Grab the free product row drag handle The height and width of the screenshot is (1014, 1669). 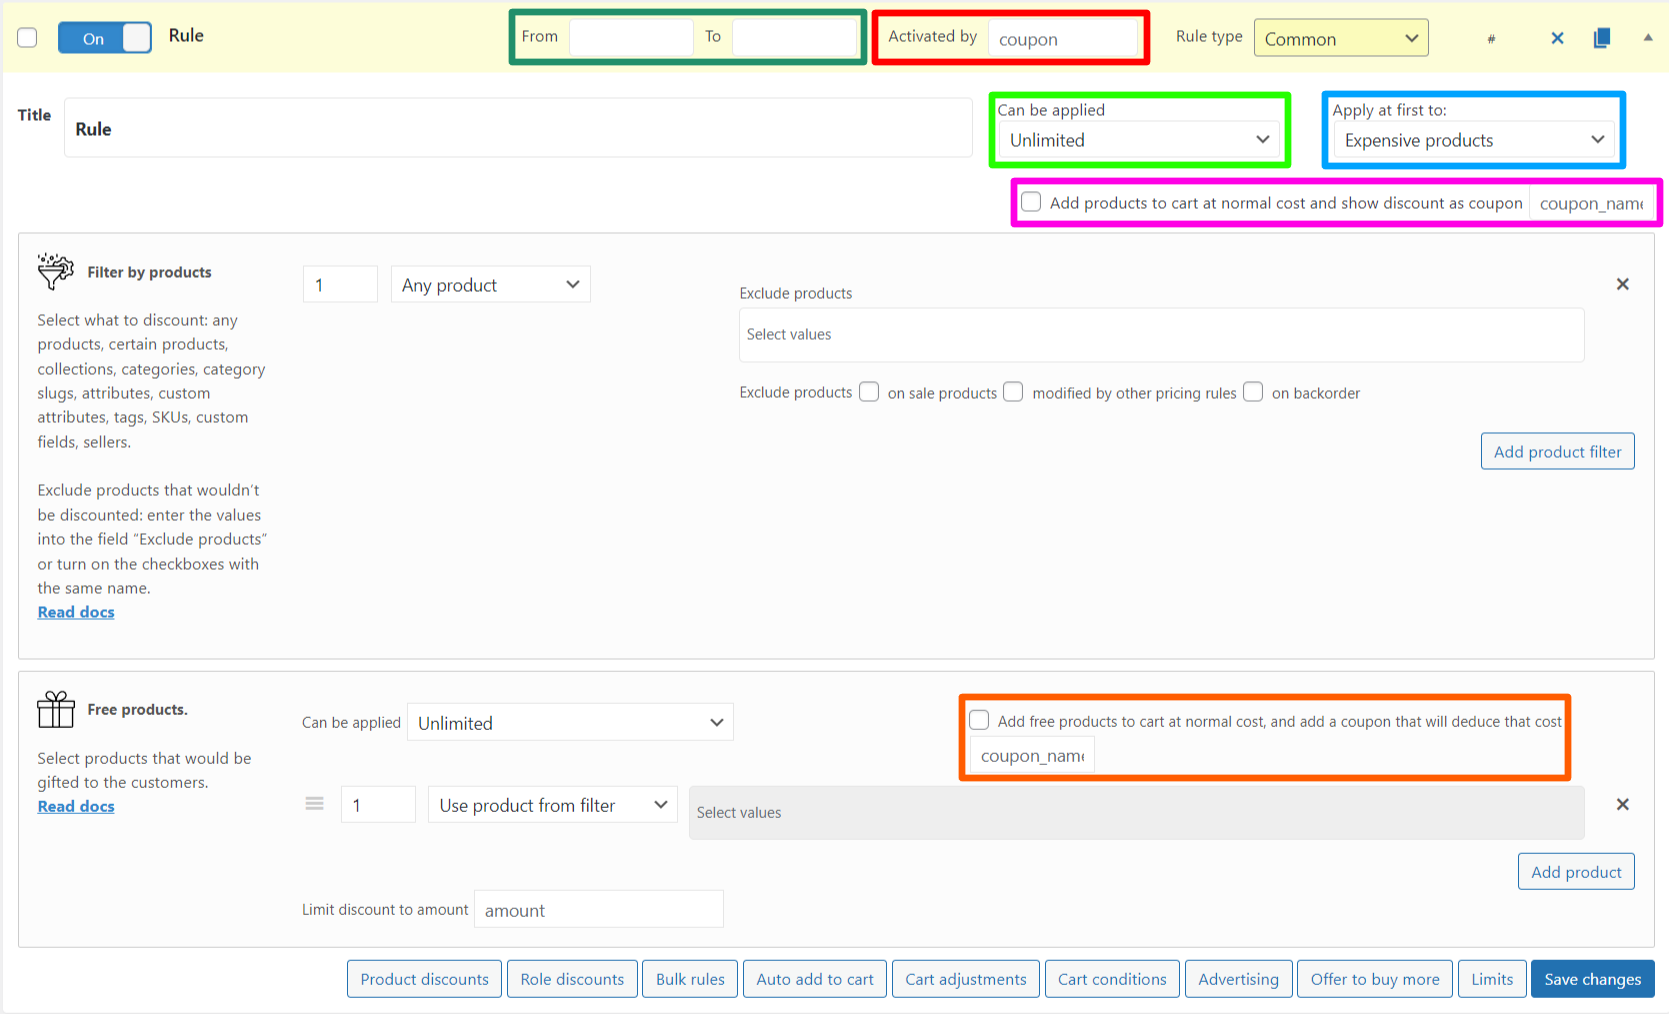314,804
